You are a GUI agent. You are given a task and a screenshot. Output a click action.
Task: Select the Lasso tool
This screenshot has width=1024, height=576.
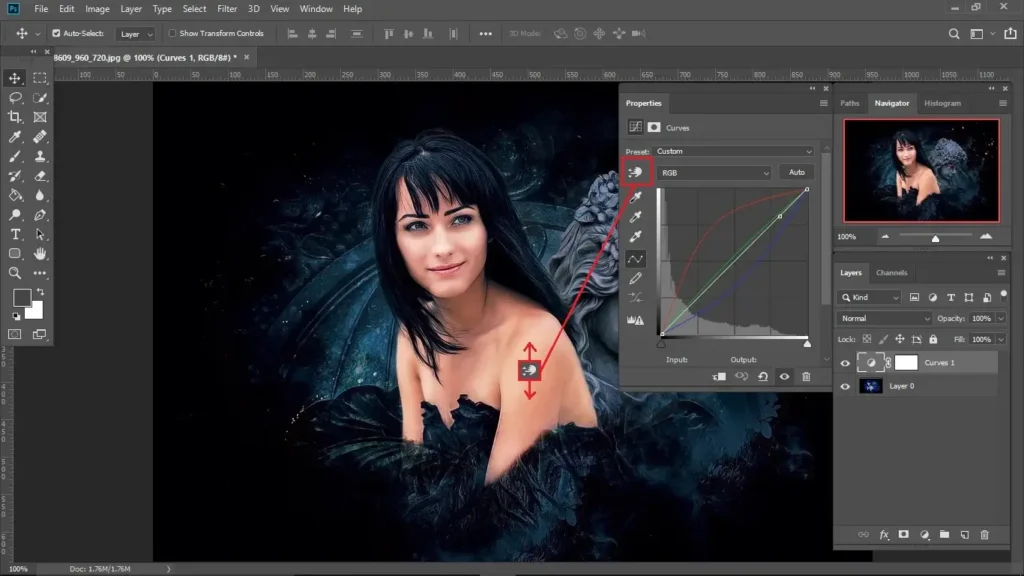pyautogui.click(x=14, y=98)
